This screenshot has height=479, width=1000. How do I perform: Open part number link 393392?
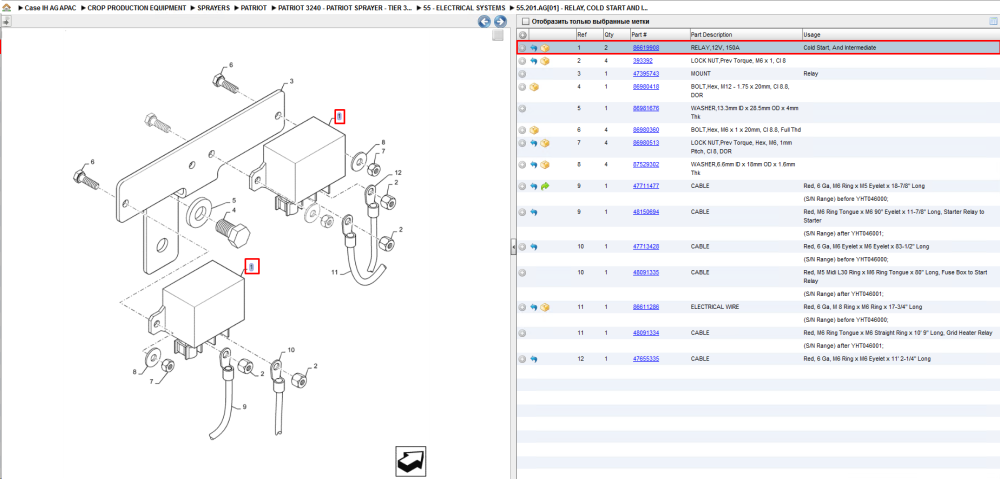click(642, 61)
